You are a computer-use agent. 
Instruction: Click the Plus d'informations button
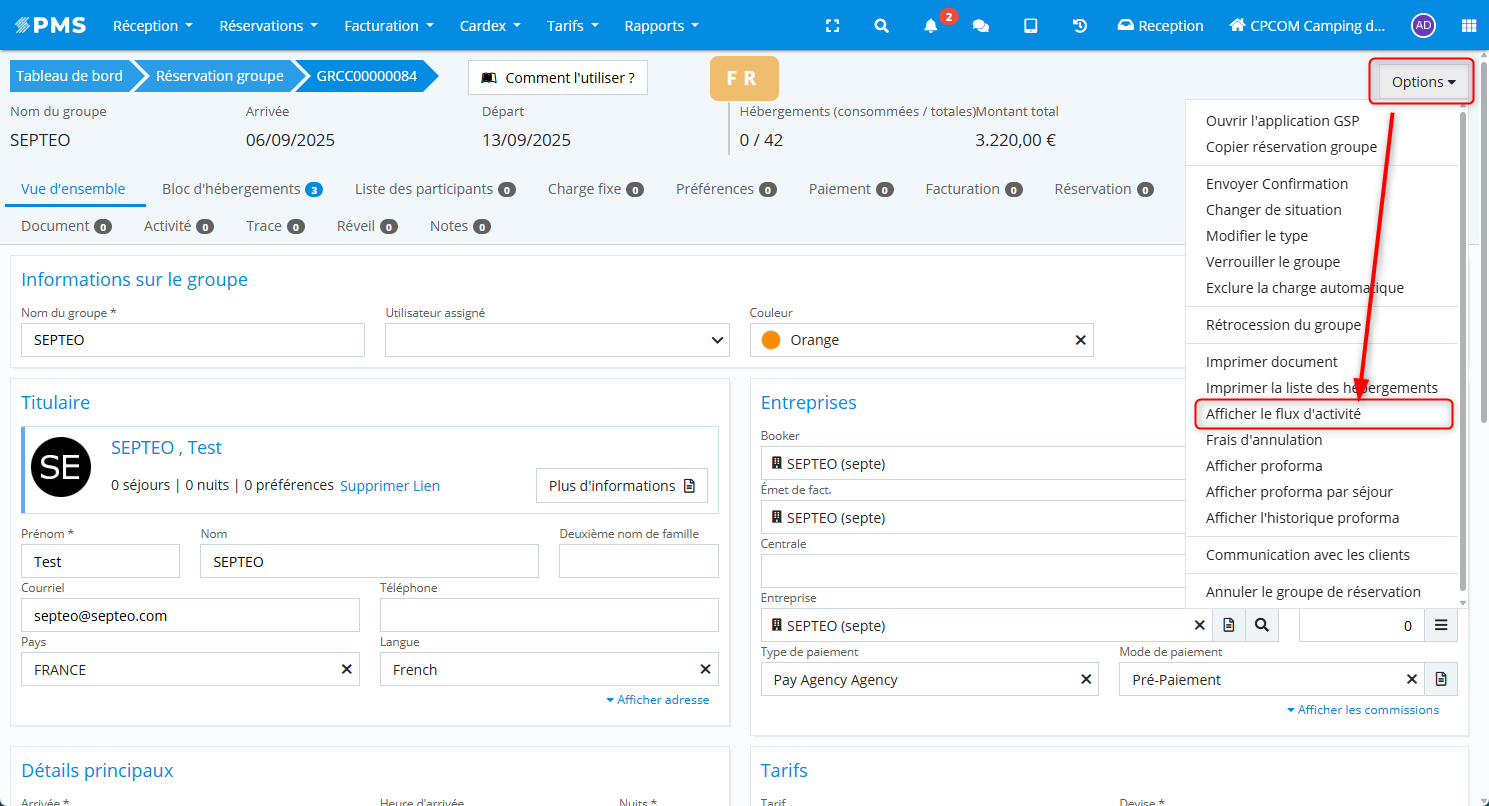tap(621, 486)
